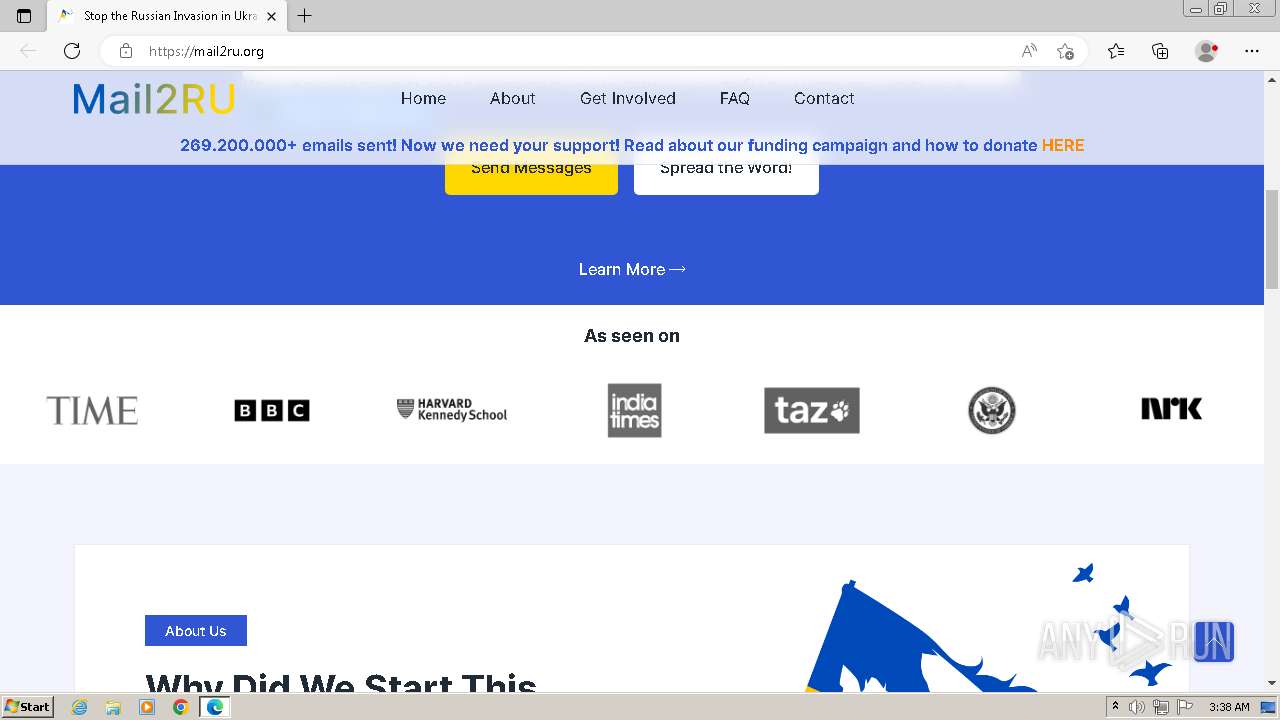Click the page vertical scrollbar thumb
This screenshot has width=1280, height=720.
pyautogui.click(x=1272, y=238)
